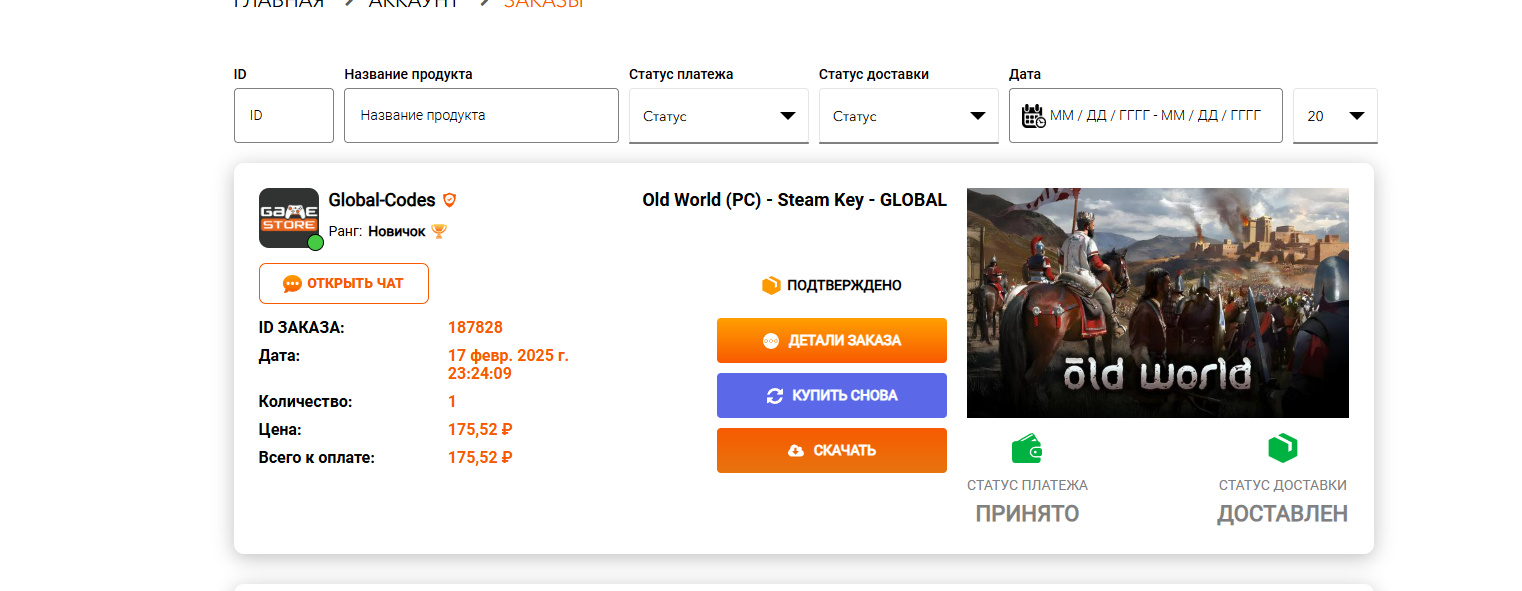Click the КУПИТЬ СНОВА button
1522x591 pixels.
coord(832,395)
